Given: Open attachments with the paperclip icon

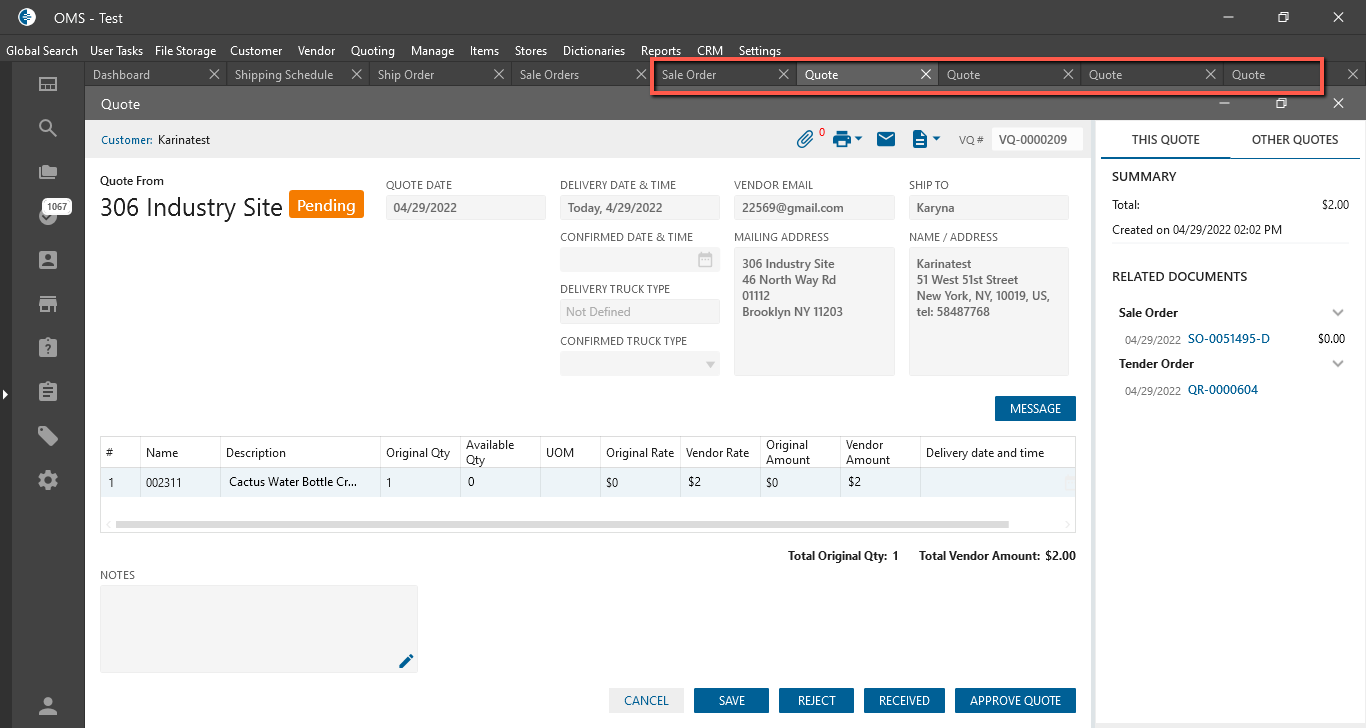Looking at the screenshot, I should point(805,139).
